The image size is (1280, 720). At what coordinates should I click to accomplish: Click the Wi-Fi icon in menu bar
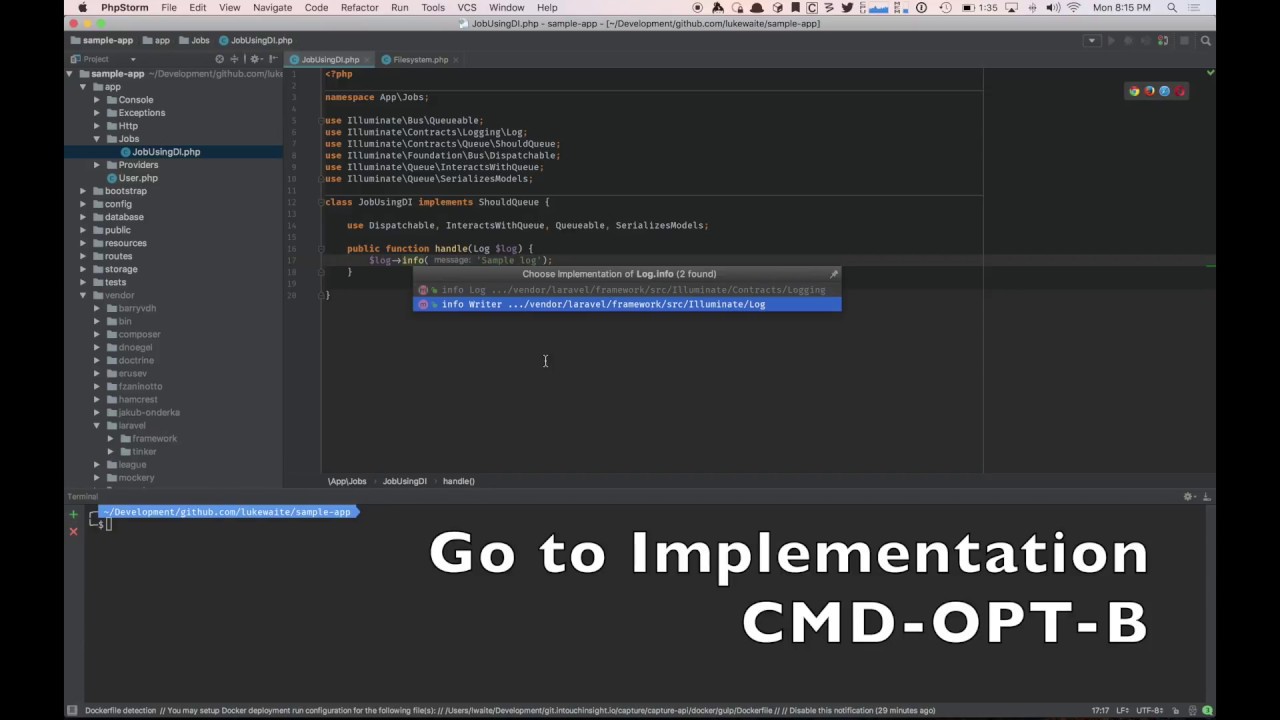click(x=1074, y=7)
